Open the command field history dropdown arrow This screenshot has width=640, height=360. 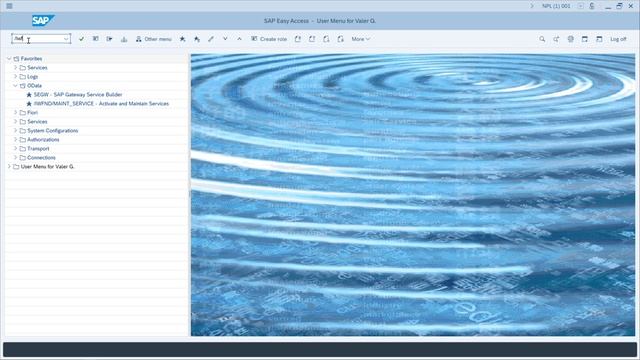(66, 39)
